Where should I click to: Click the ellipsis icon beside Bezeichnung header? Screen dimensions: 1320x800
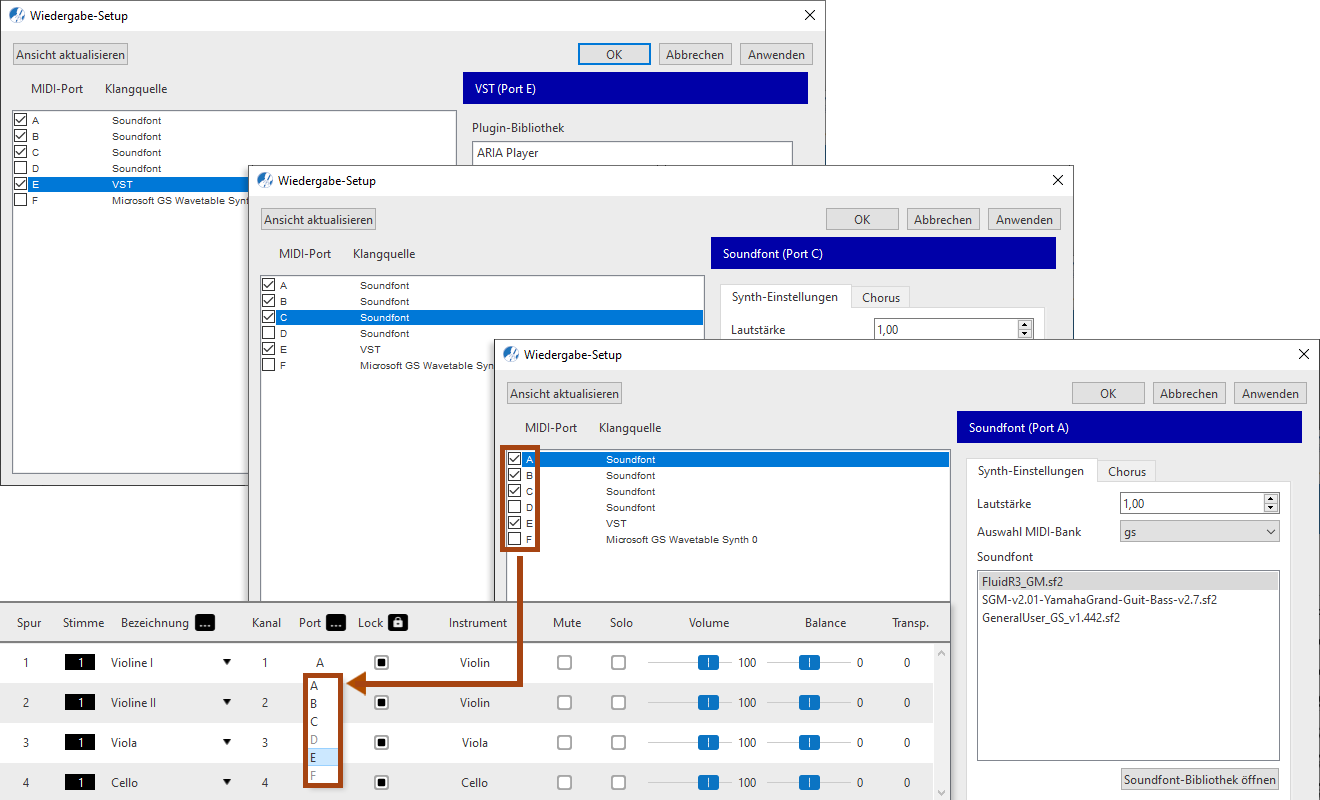[205, 622]
